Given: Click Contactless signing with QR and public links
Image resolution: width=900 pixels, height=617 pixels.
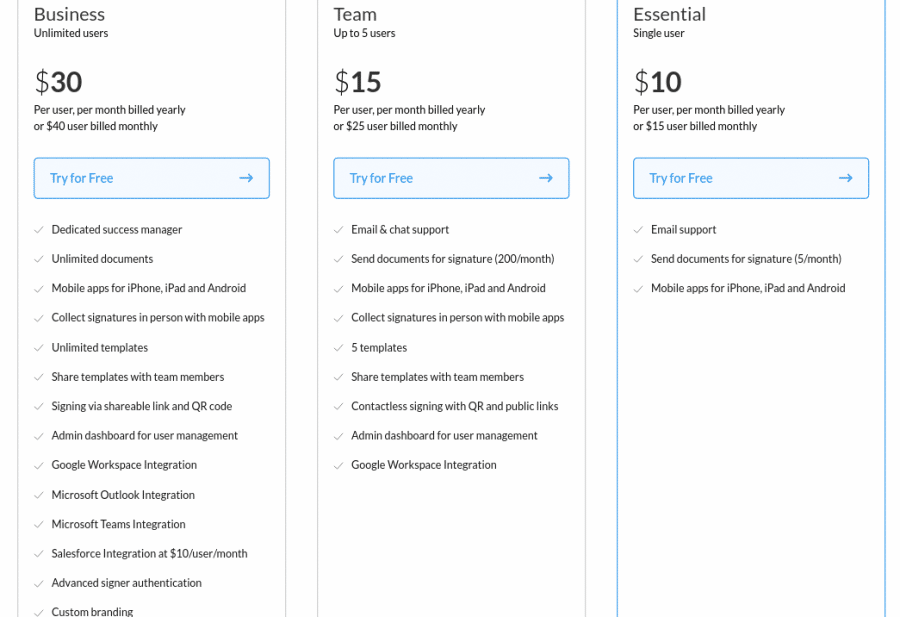Looking at the screenshot, I should (455, 406).
